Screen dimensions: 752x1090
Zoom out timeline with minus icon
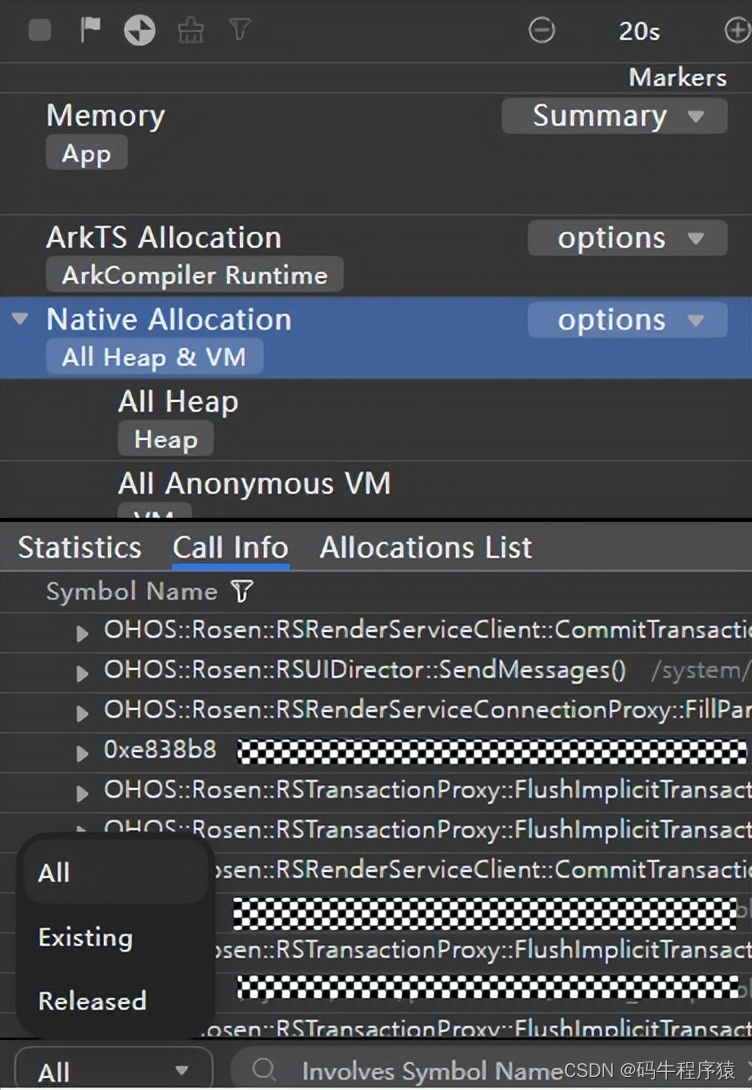[541, 31]
